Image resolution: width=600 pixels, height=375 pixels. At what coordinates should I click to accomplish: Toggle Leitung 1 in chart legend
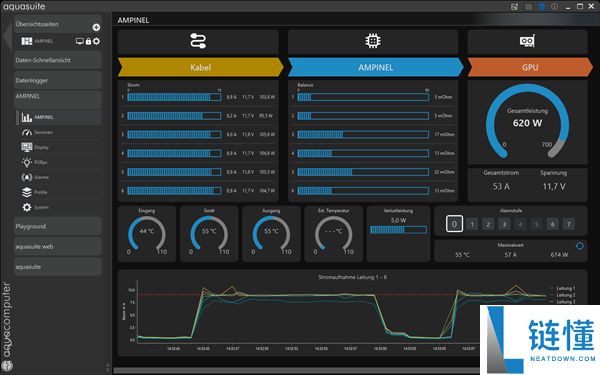pyautogui.click(x=562, y=288)
